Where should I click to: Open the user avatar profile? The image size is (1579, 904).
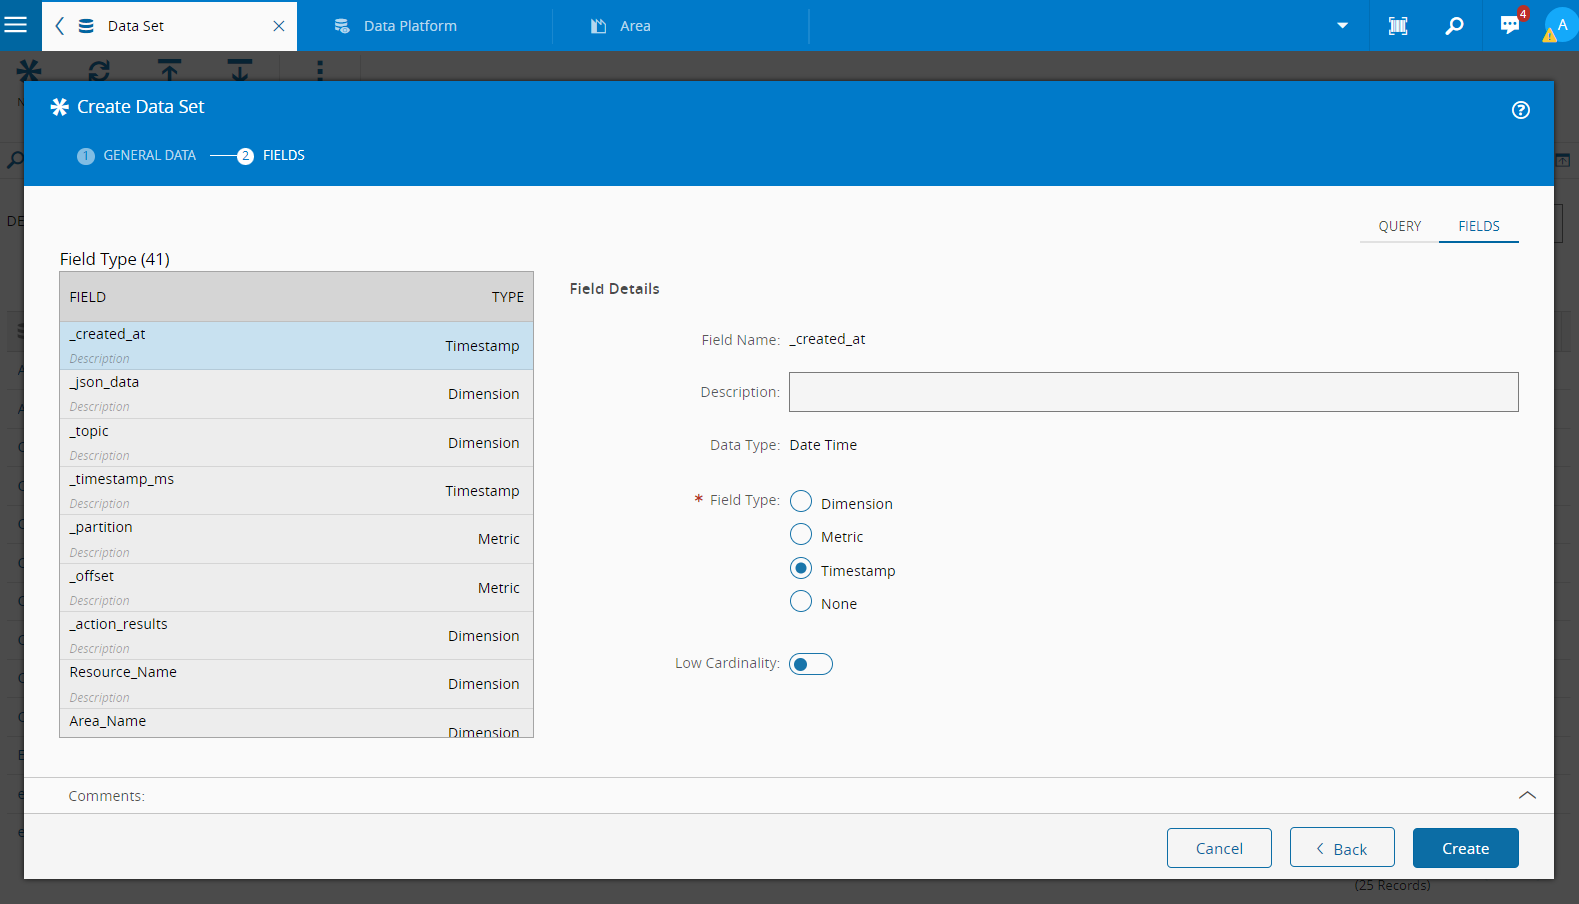coord(1561,25)
